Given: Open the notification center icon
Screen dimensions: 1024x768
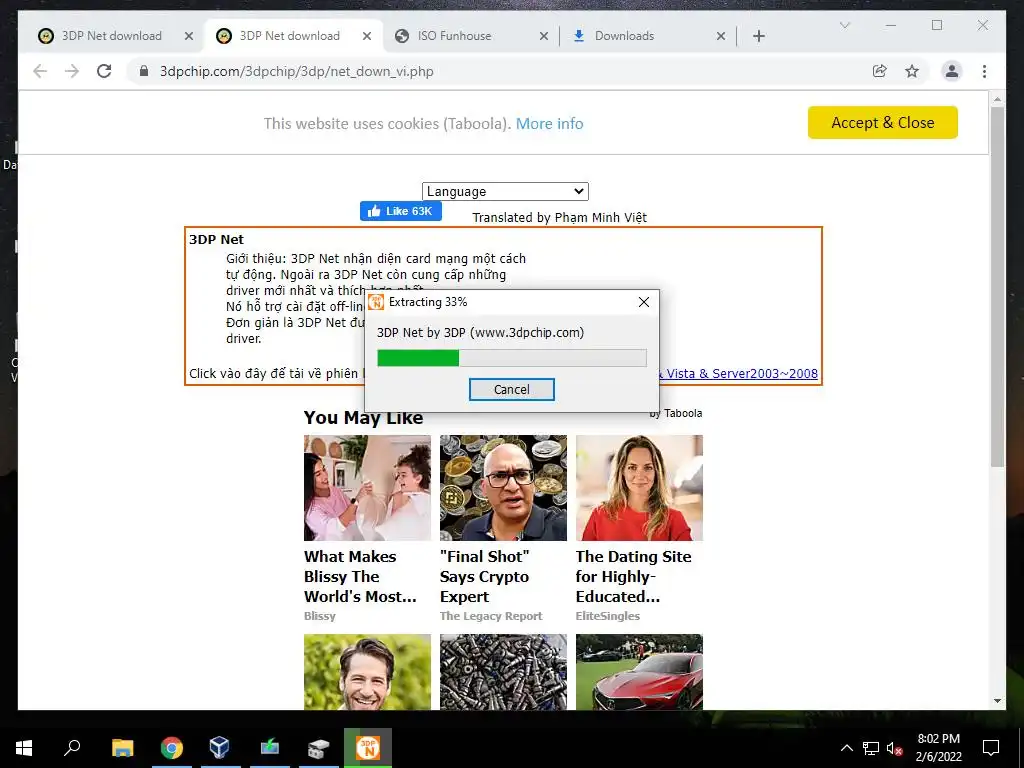Looking at the screenshot, I should (x=991, y=748).
